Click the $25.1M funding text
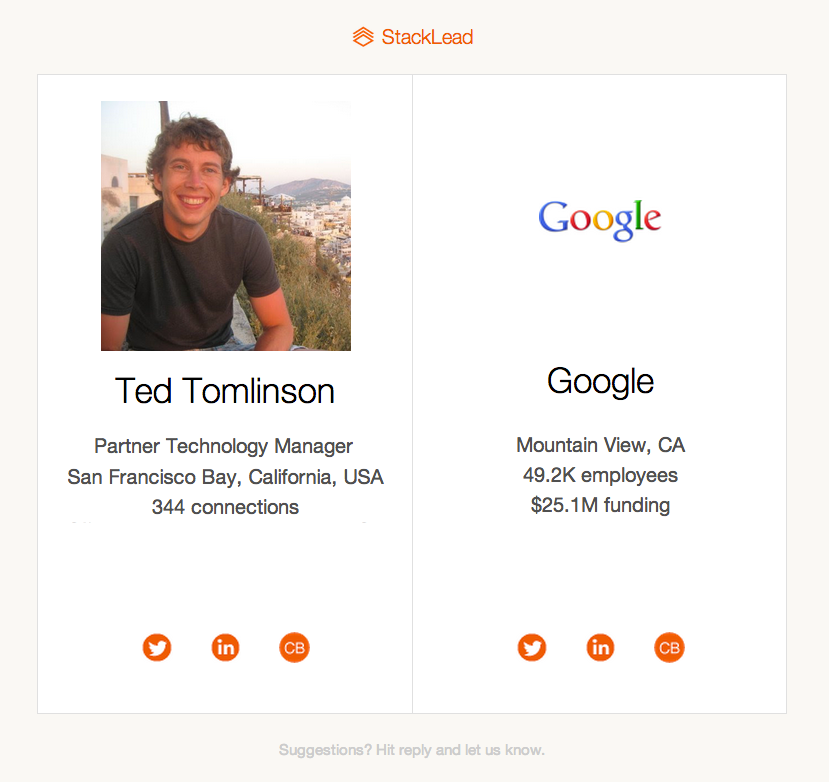Viewport: 829px width, 782px height. coord(601,505)
